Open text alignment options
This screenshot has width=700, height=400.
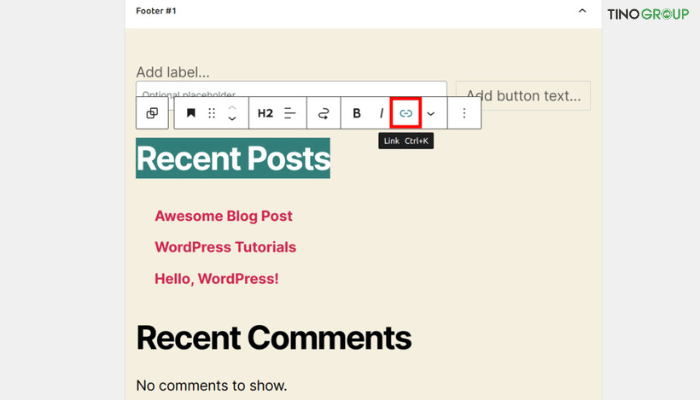(290, 113)
